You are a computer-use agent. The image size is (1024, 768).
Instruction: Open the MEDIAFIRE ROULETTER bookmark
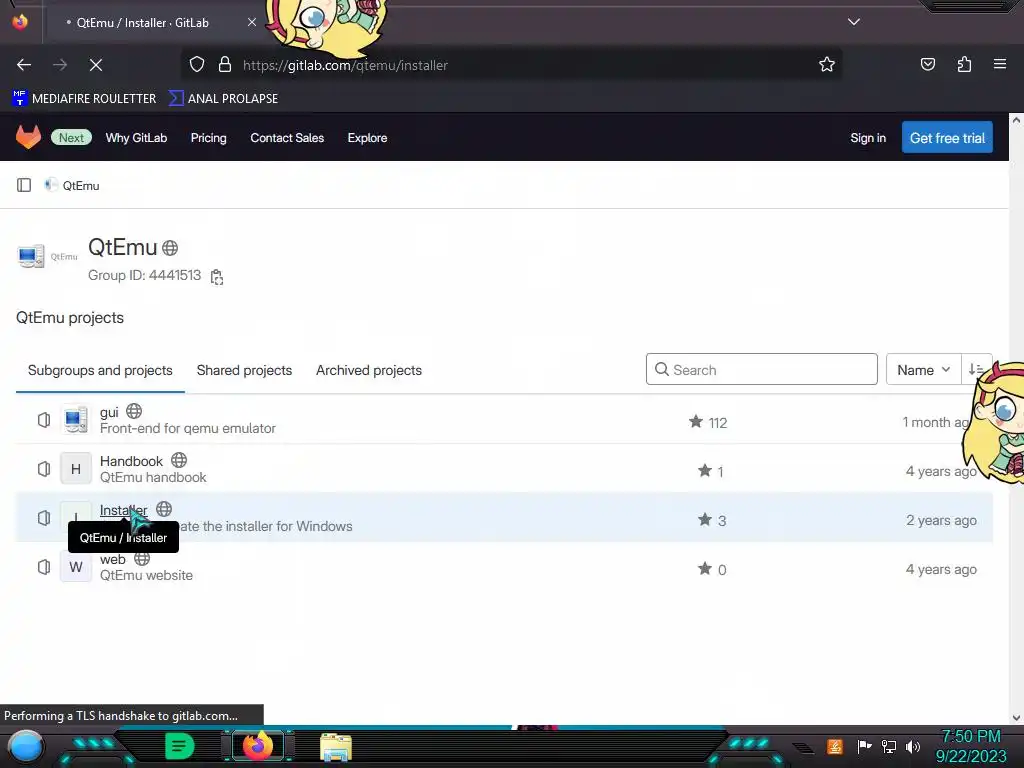pos(84,99)
